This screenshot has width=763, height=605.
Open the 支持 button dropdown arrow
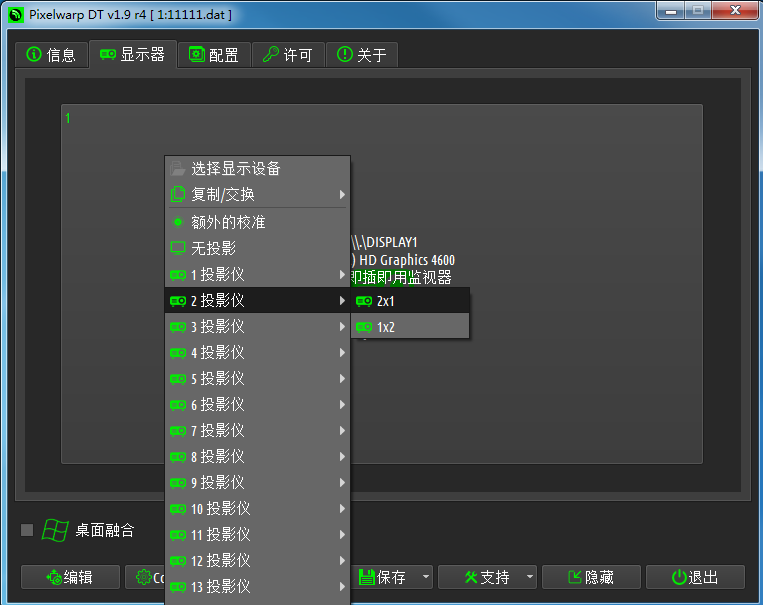tap(529, 577)
